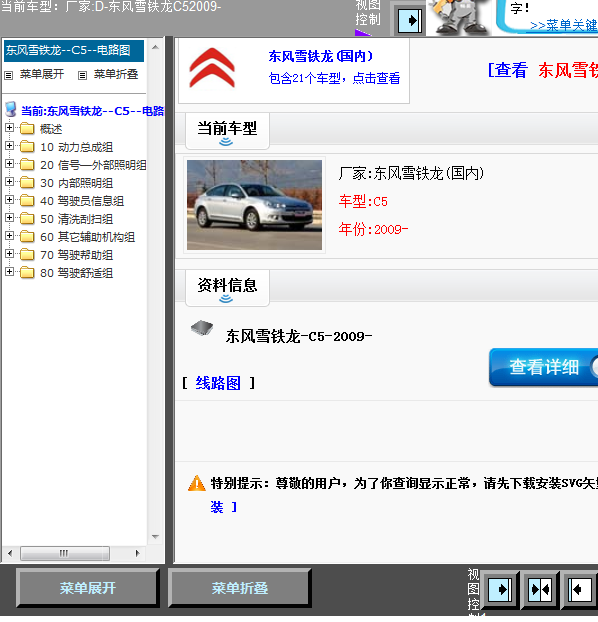Click the list icon beside top 菜单展开
The height and width of the screenshot is (622, 598).
[x=9, y=75]
